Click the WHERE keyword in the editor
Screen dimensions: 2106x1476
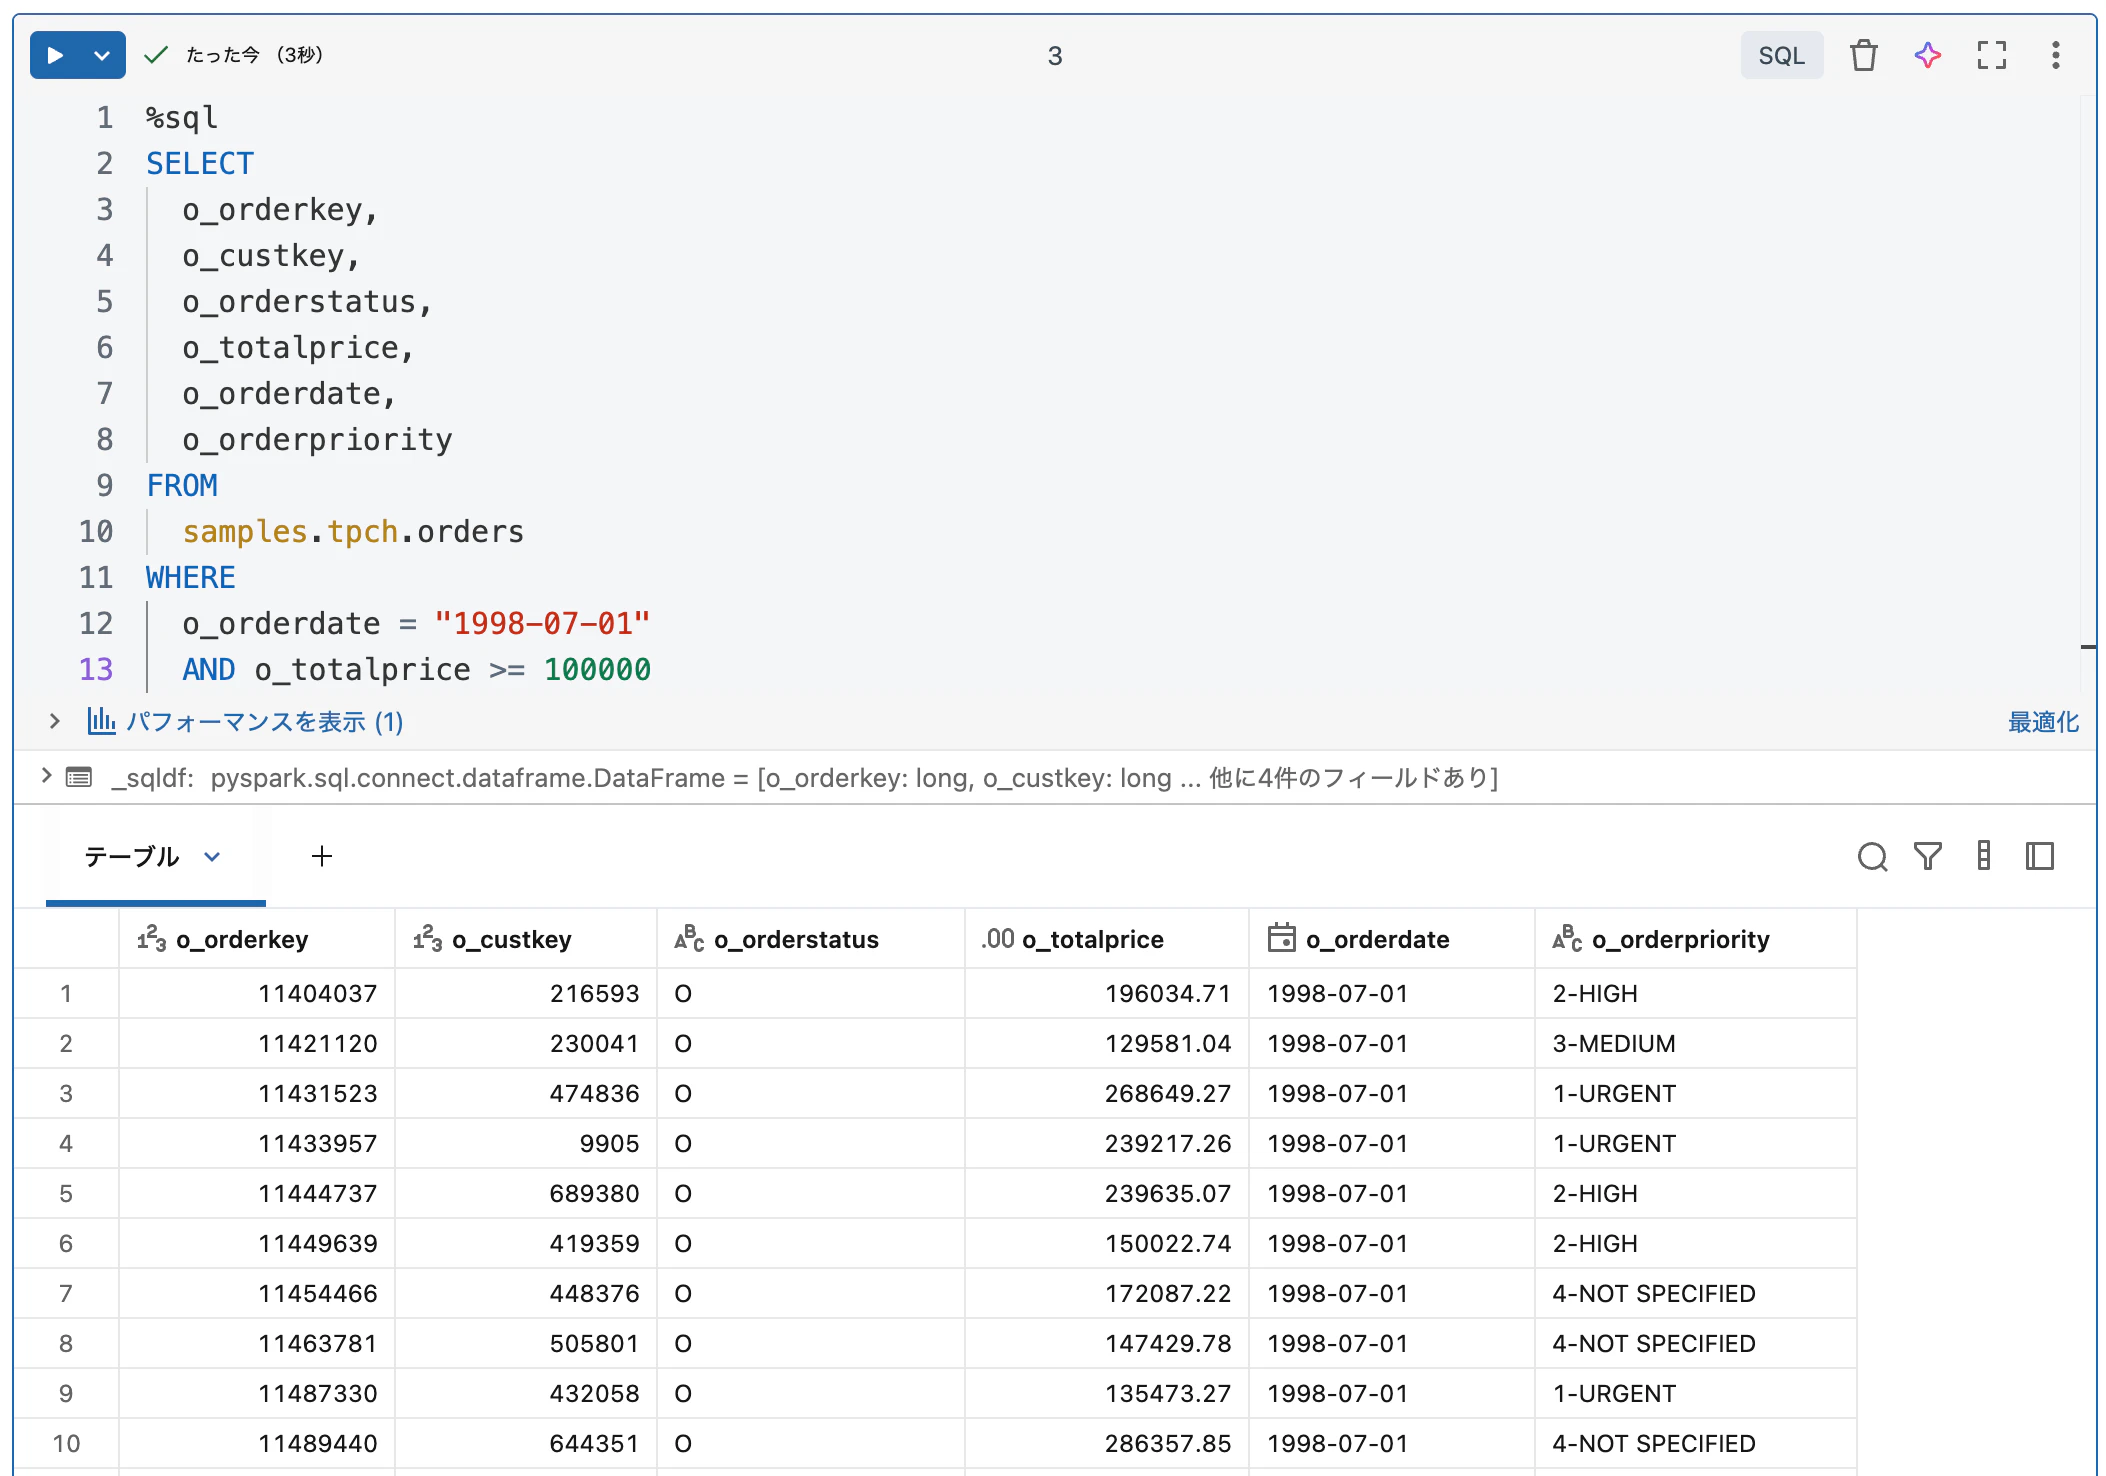point(191,577)
